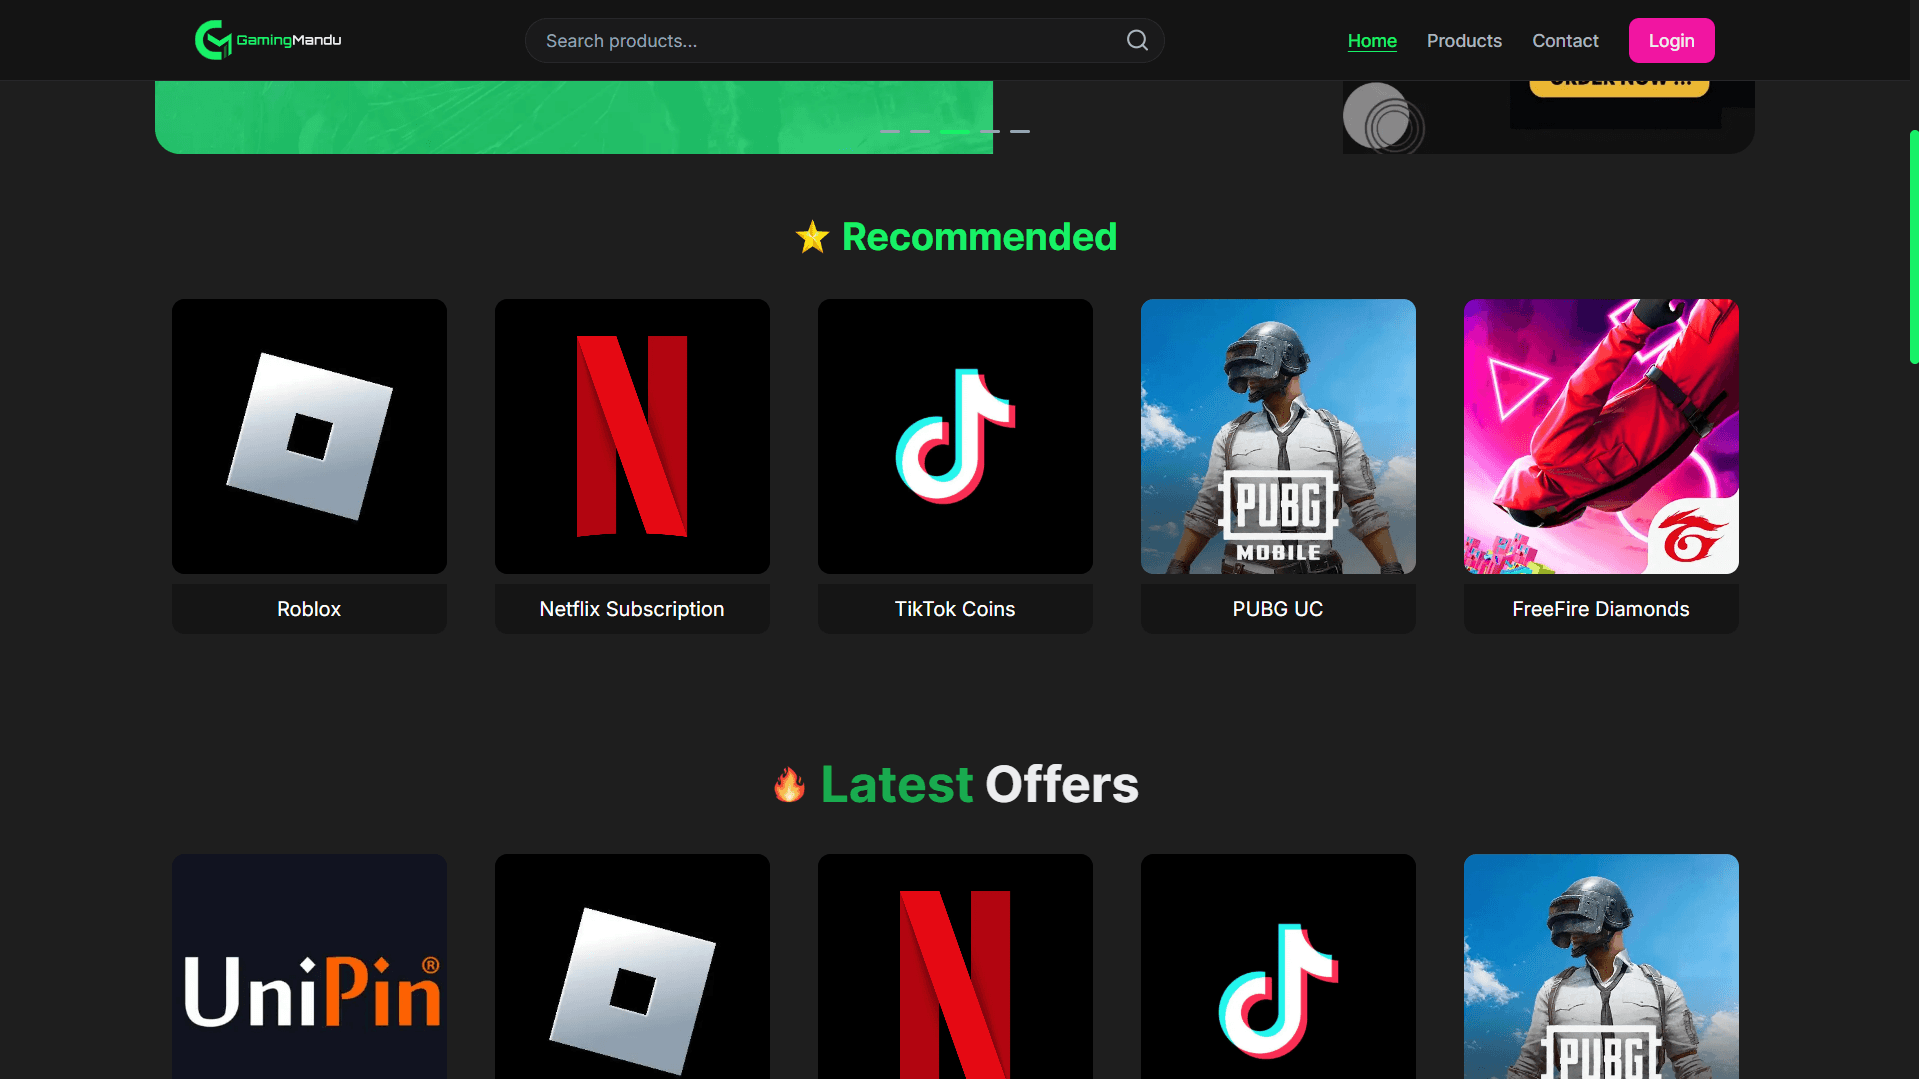The image size is (1919, 1079).
Task: Select the FreeFire Garena image in Recommended
Action: [x=1601, y=436]
